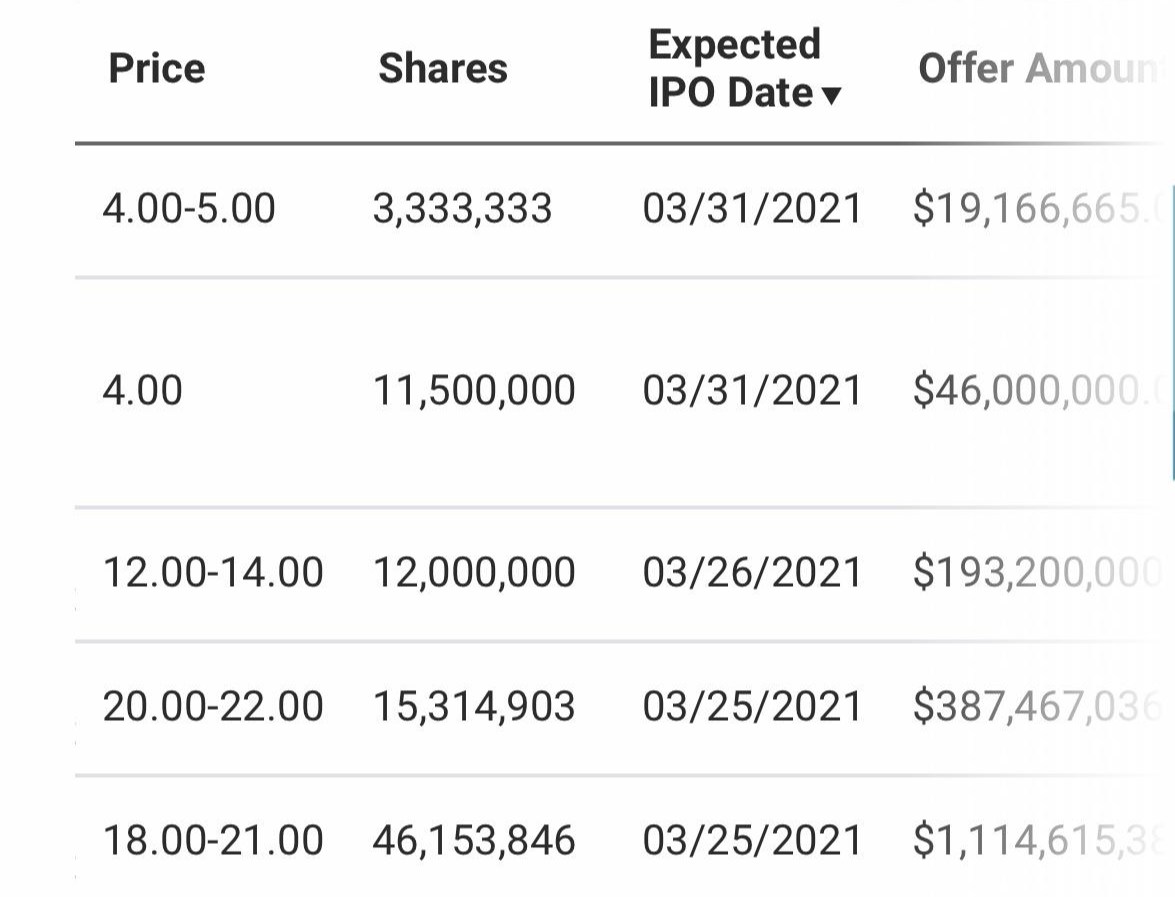
Task: Select the 46,153,846 shares cell
Action: click(x=474, y=840)
